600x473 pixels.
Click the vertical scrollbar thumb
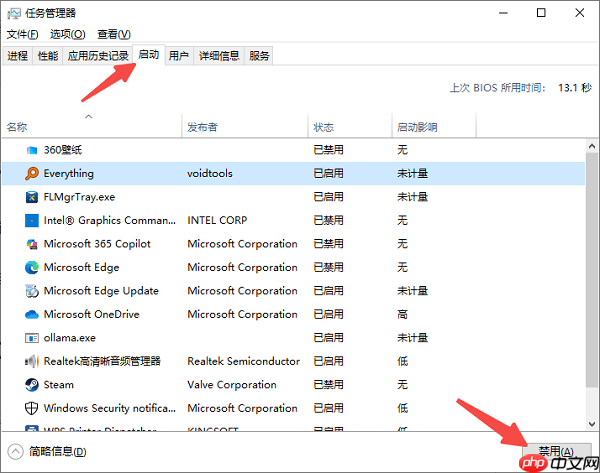[592, 270]
